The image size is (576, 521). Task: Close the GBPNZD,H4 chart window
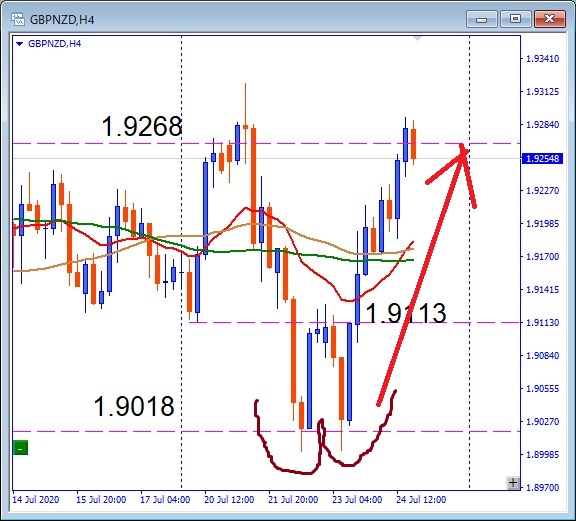(549, 19)
